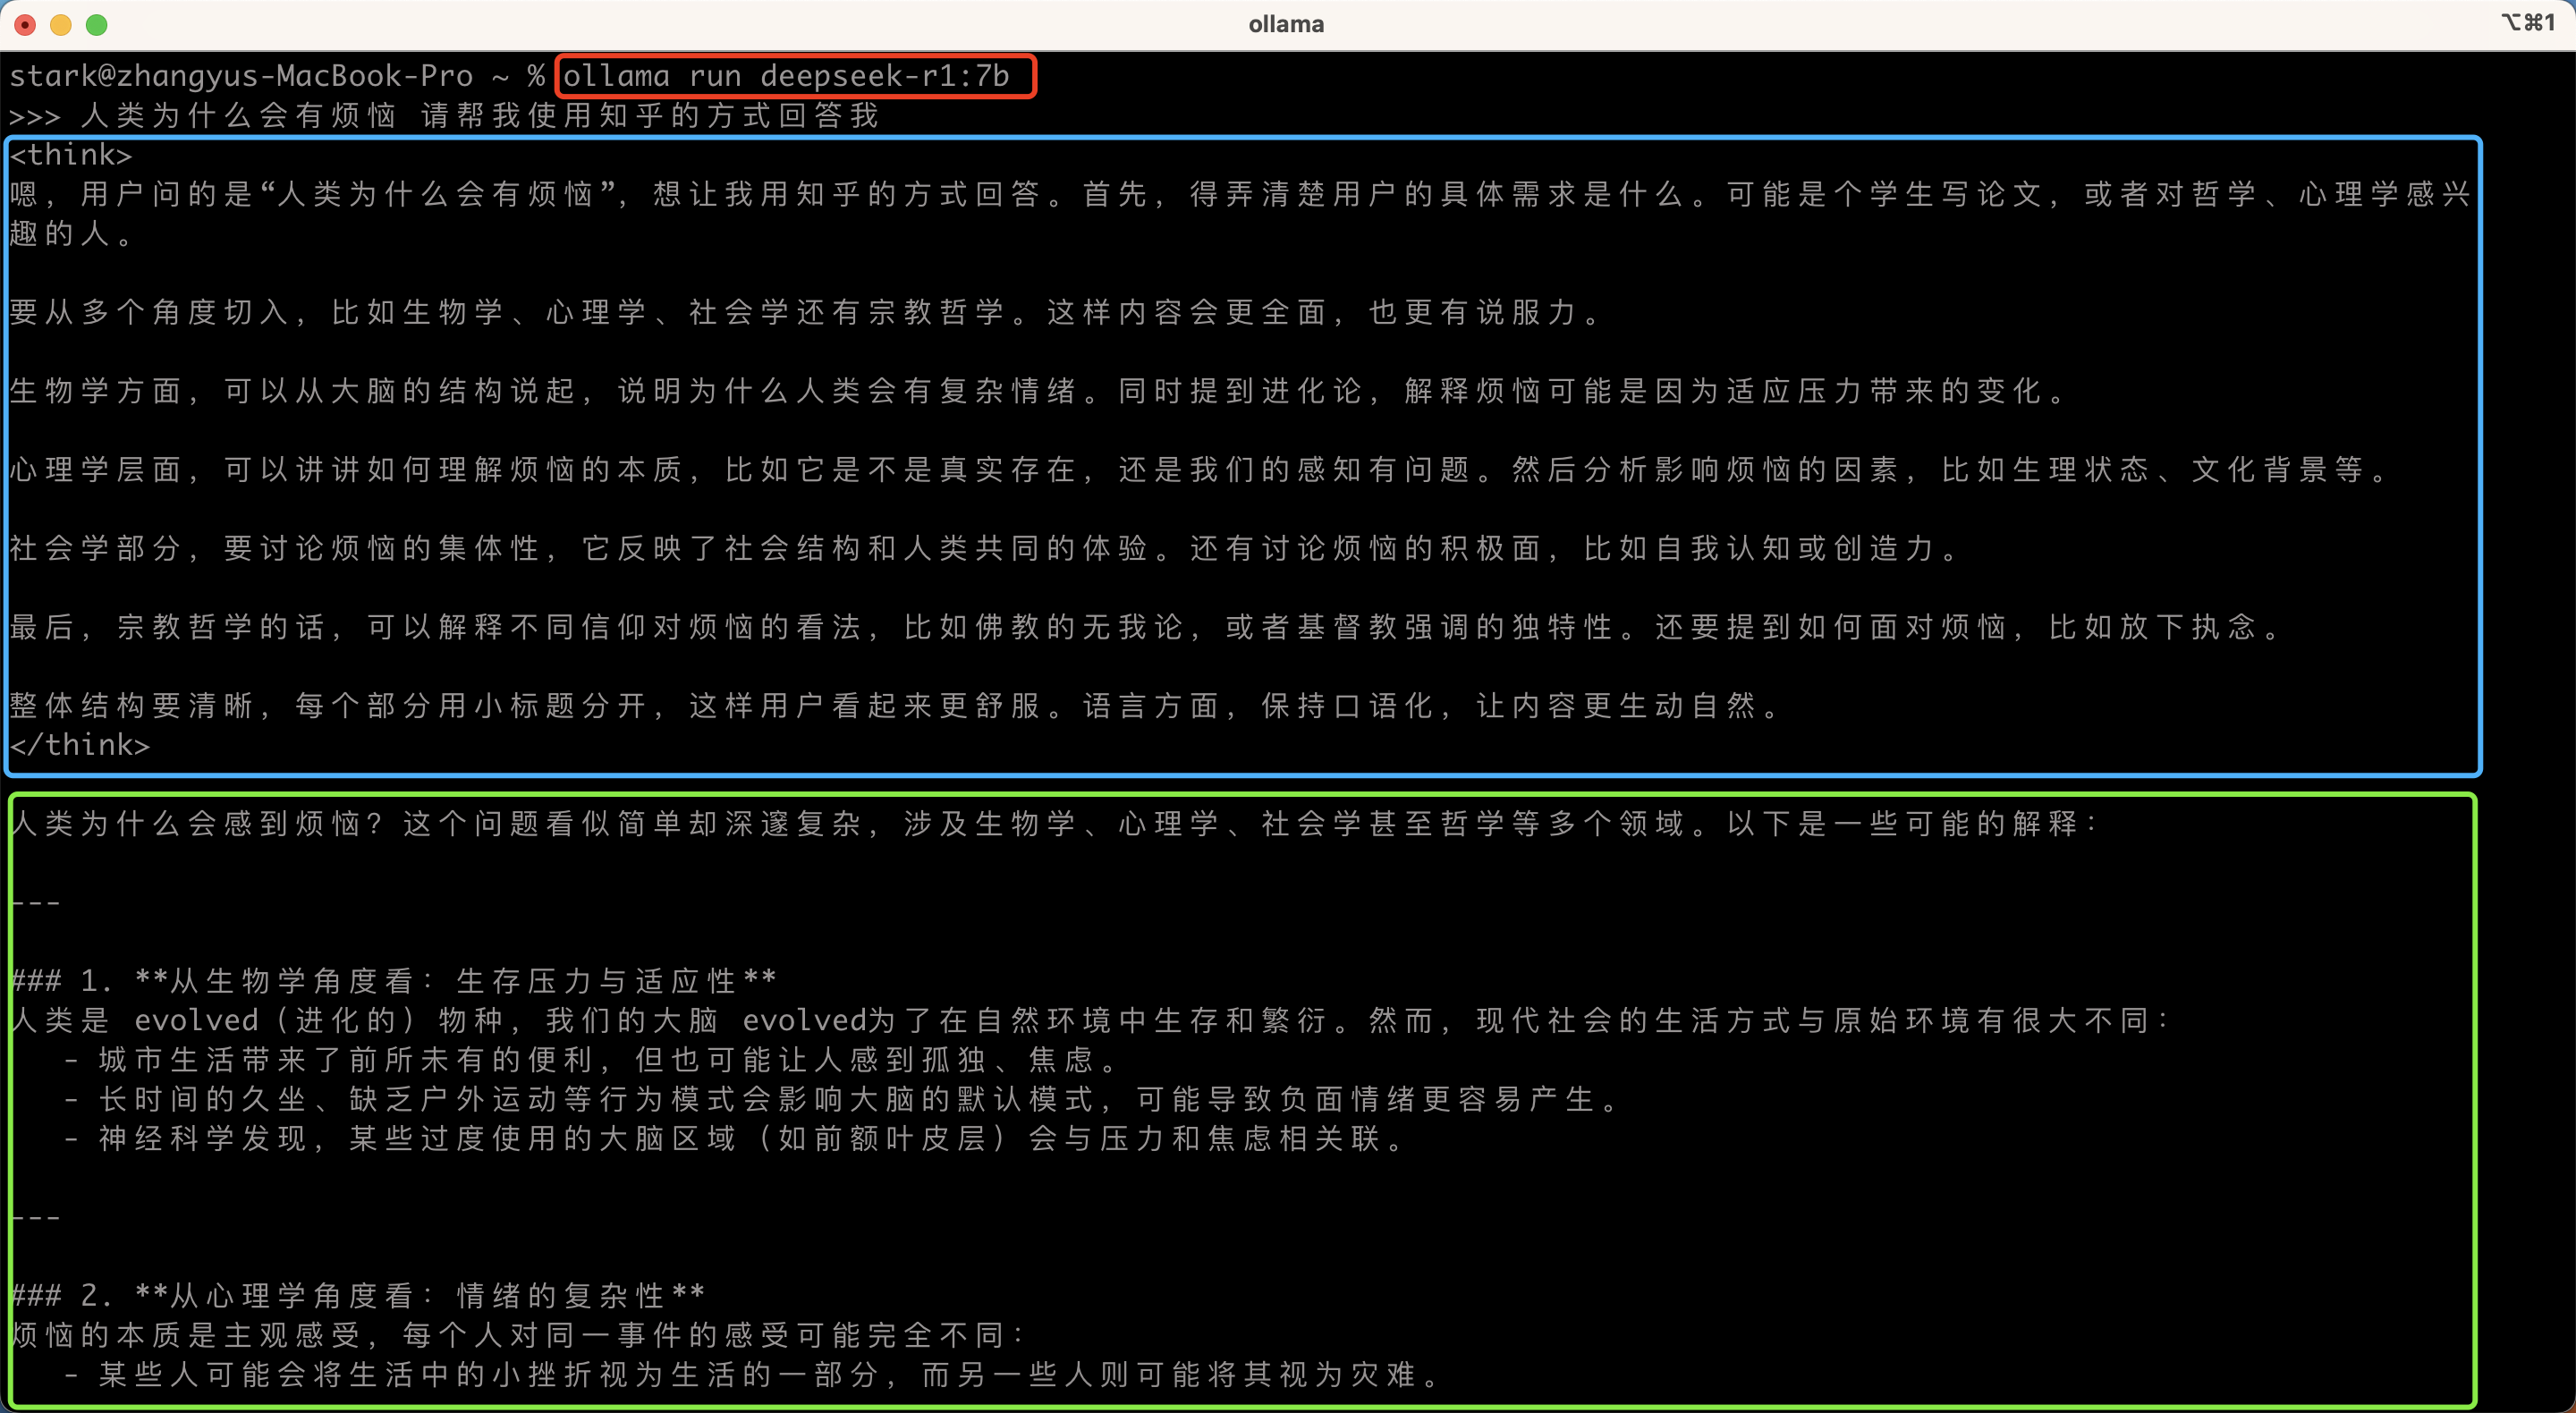
Task: Click the yellow minimize window button
Action: point(61,25)
